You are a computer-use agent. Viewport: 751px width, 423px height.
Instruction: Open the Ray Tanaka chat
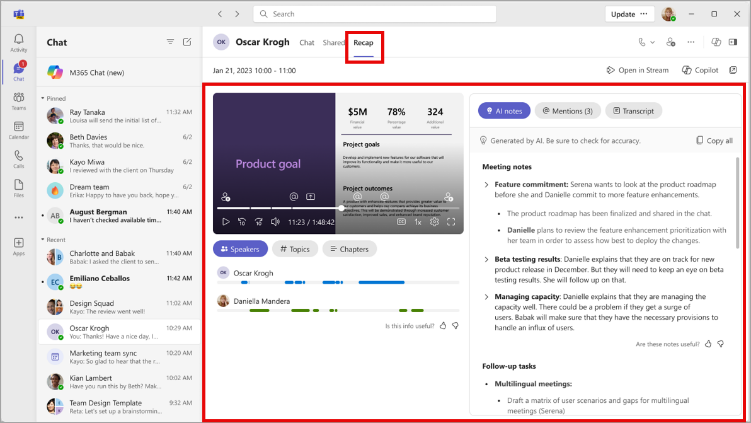coord(119,116)
